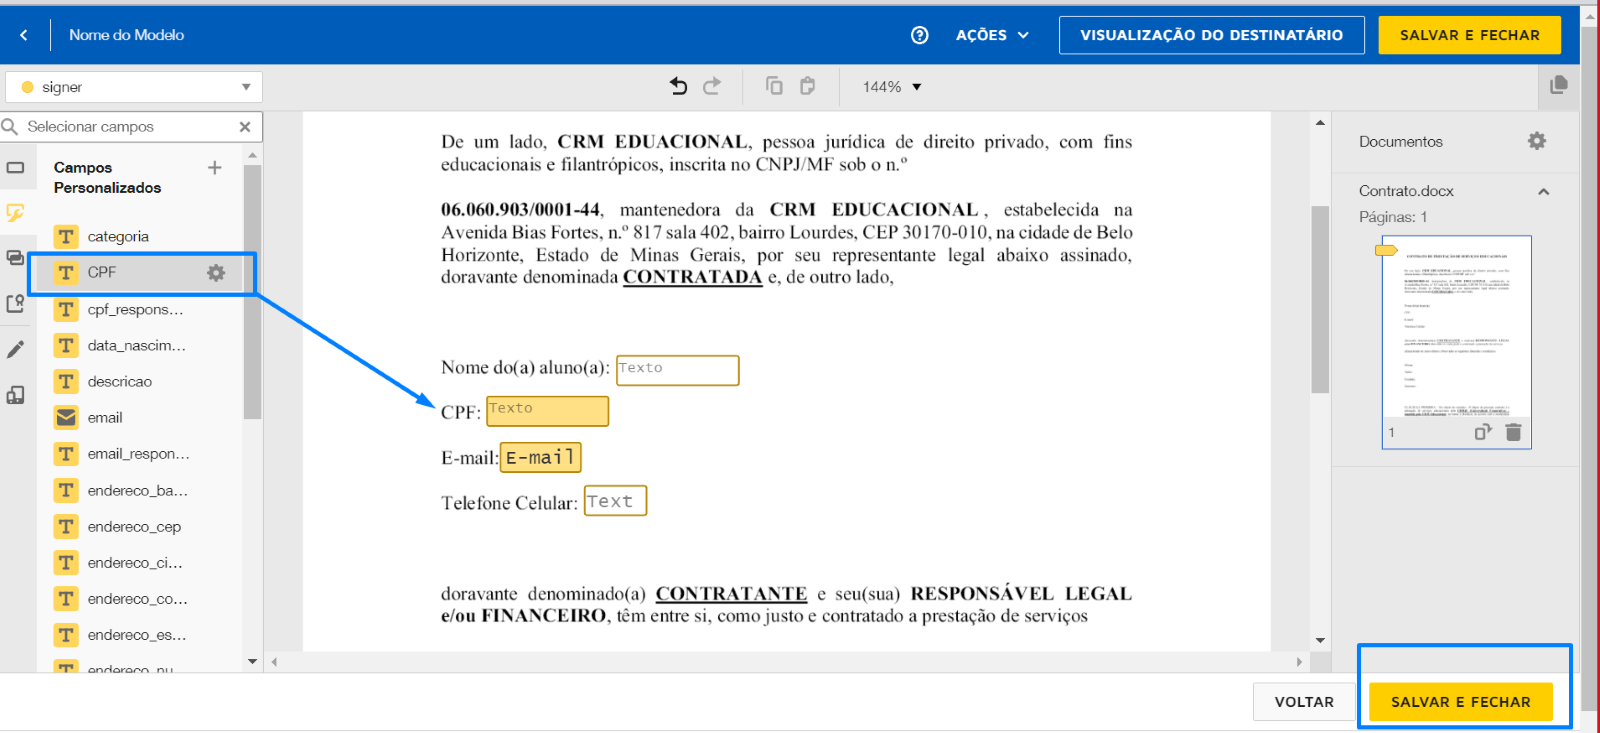
Task: Click bottom SALVAR E FECHAR button
Action: click(1460, 702)
